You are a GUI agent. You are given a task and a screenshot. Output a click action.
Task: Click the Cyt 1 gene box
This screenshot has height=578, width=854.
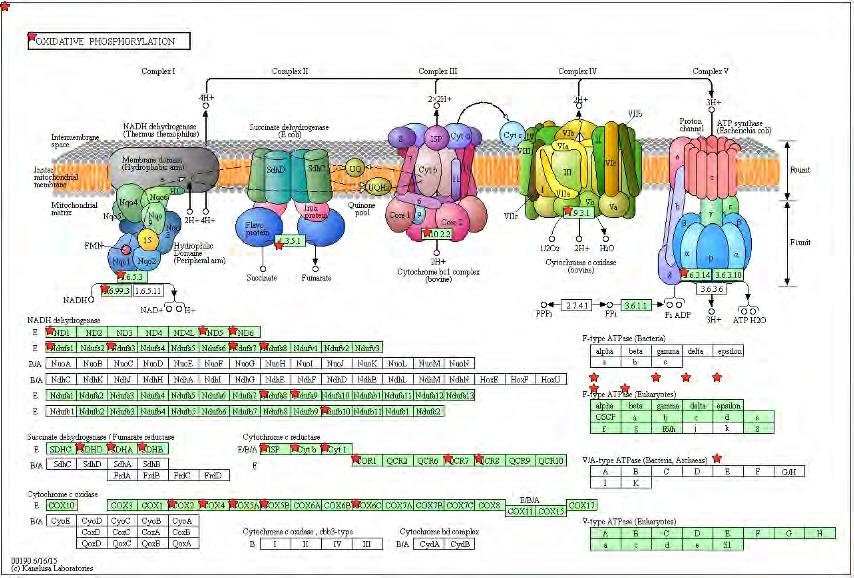tap(337, 449)
